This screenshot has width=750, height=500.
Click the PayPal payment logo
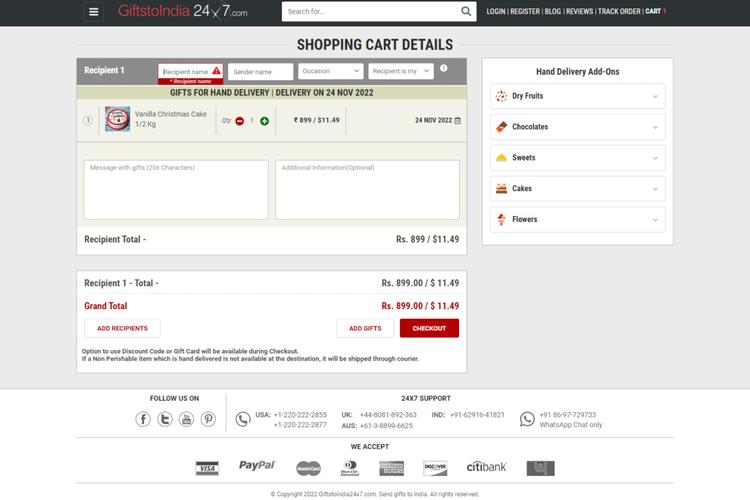pyautogui.click(x=257, y=465)
